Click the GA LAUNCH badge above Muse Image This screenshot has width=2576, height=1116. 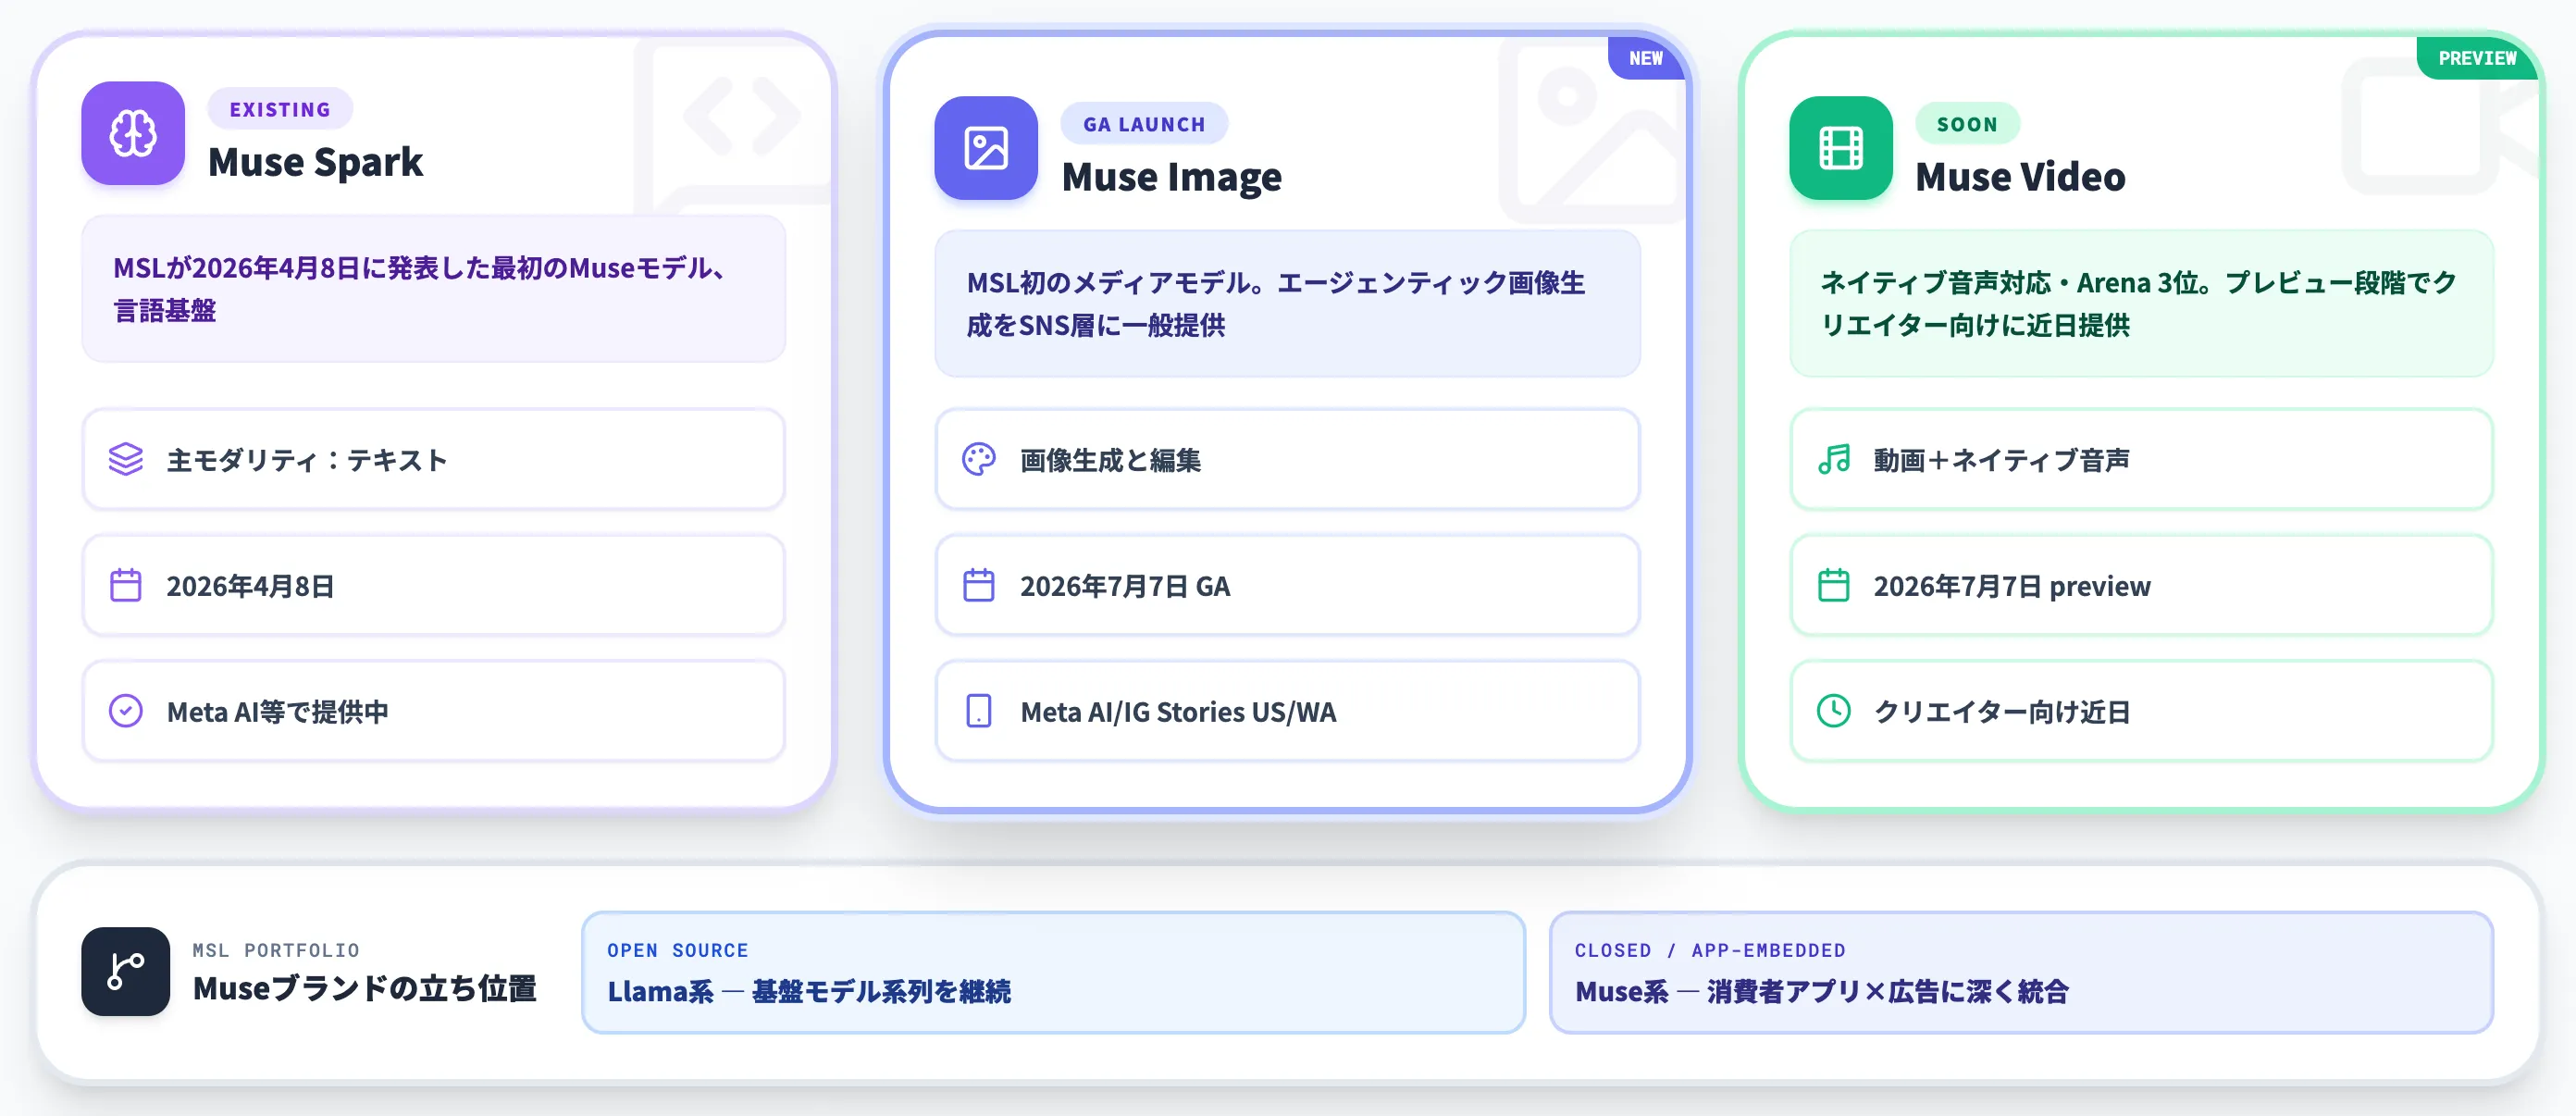[x=1144, y=125]
